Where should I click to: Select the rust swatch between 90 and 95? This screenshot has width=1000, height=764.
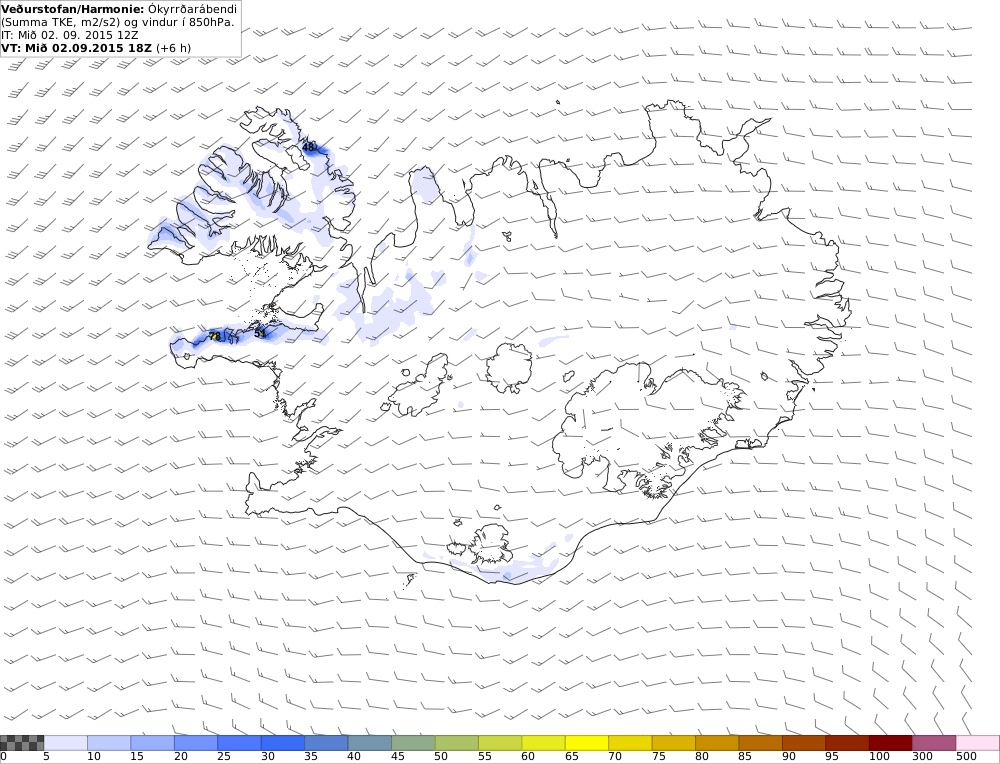coord(804,742)
